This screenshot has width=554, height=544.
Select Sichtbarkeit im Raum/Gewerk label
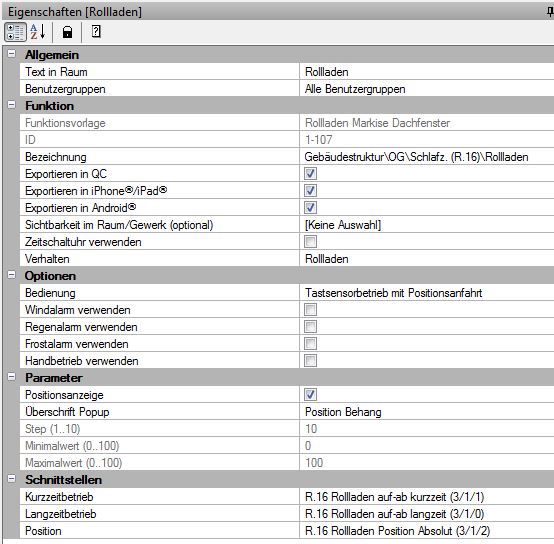(119, 225)
